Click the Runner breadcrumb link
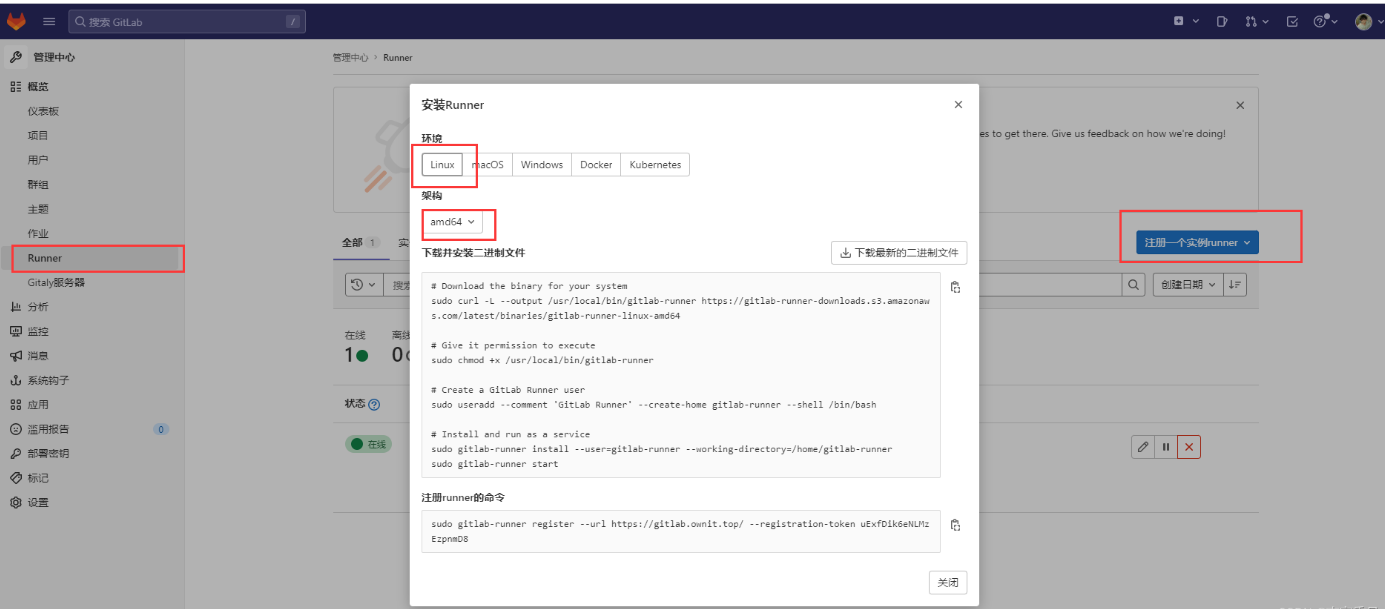This screenshot has height=609, width=1385. click(397, 58)
